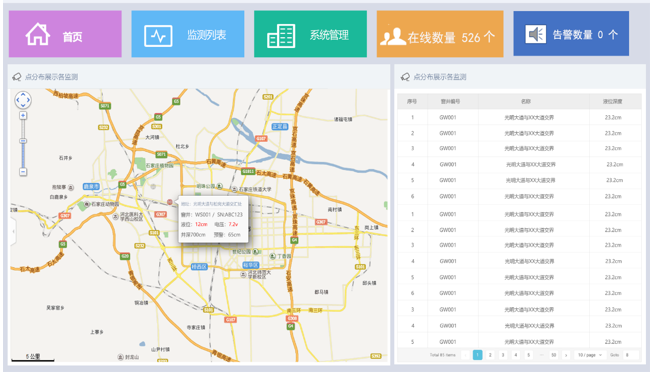The height and width of the screenshot is (375, 651).
Task: Click the 在线数量 online users icon
Action: coord(392,37)
